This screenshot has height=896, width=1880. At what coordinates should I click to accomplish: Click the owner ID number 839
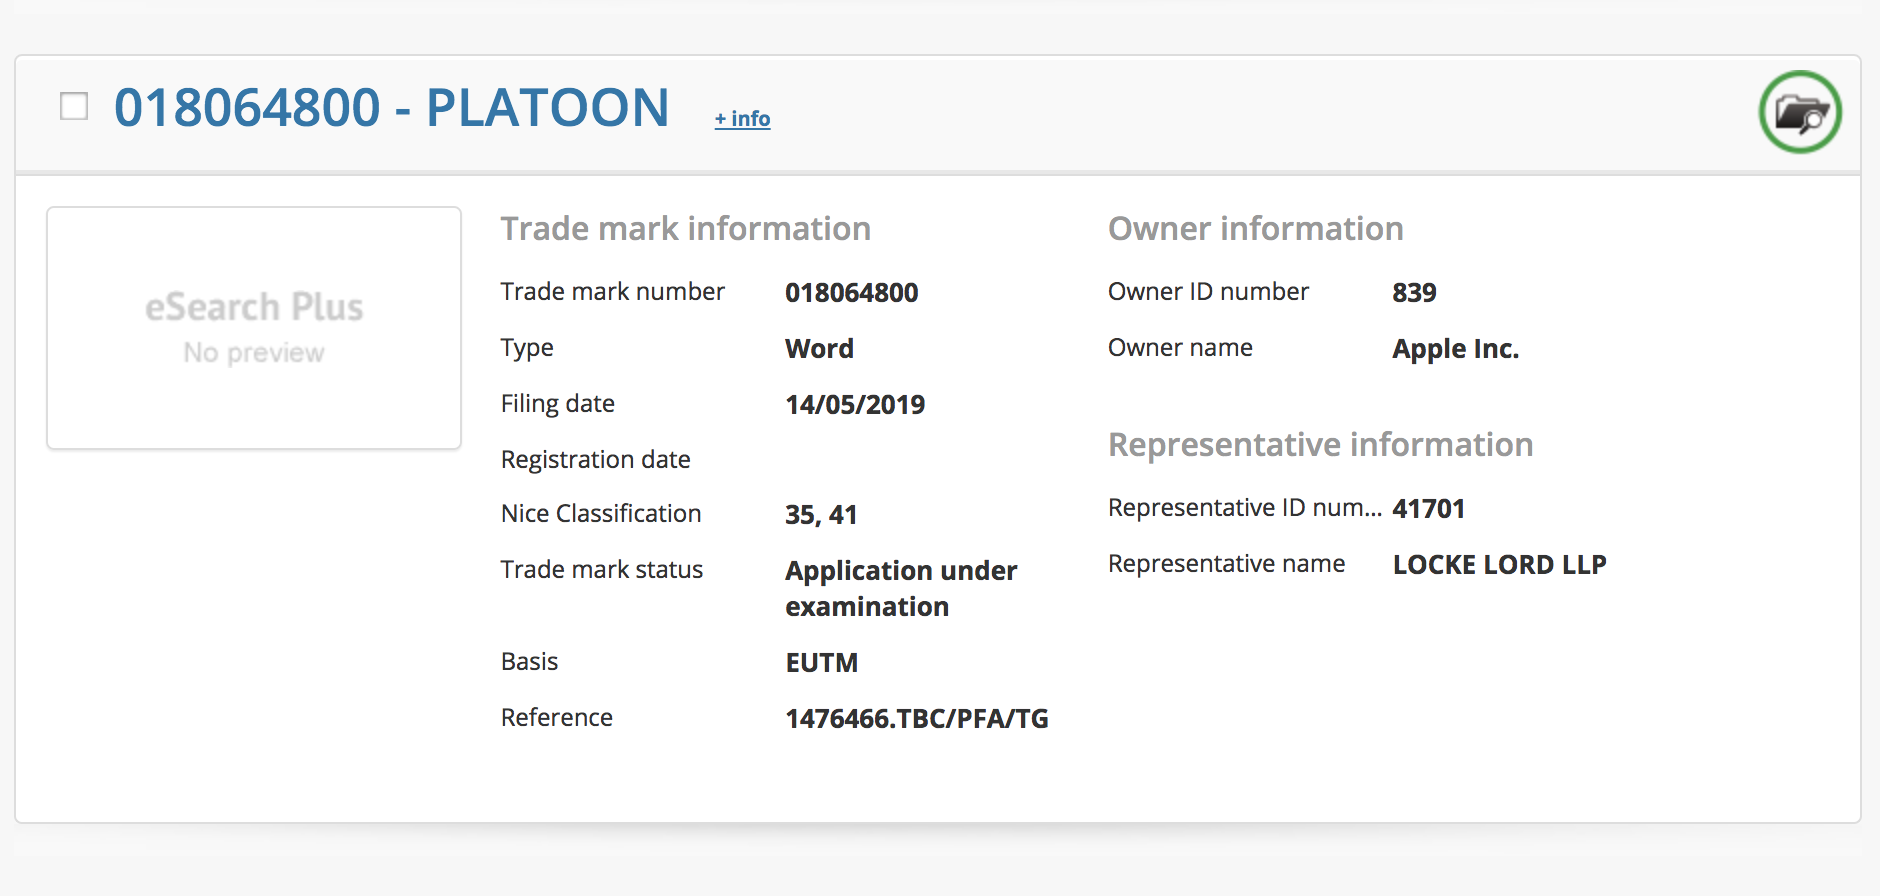pyautogui.click(x=1414, y=293)
